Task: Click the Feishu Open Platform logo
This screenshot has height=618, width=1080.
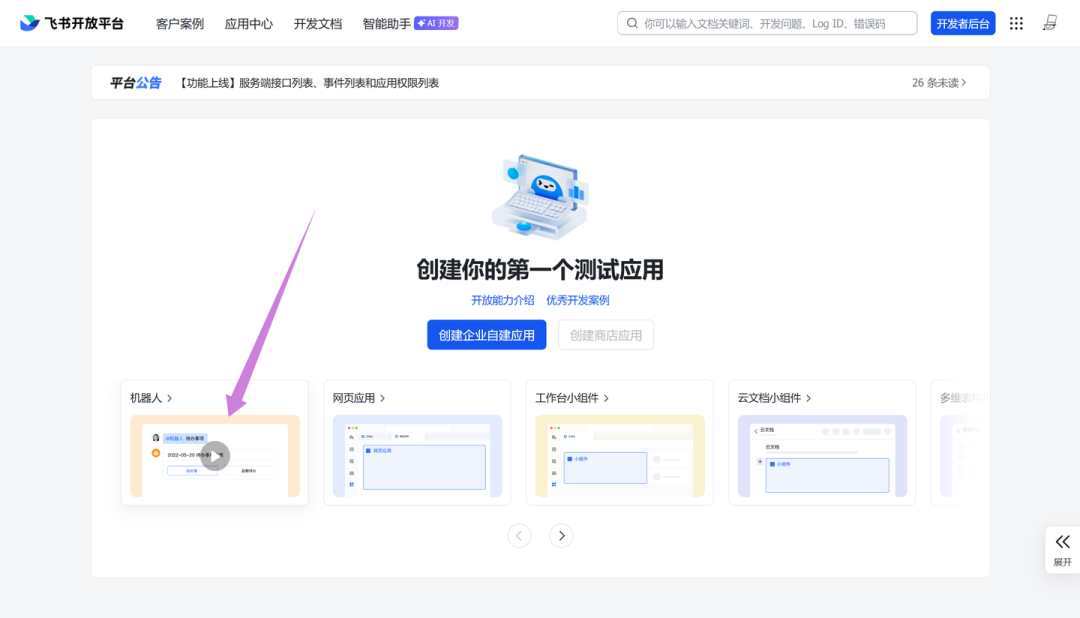Action: pyautogui.click(x=72, y=23)
